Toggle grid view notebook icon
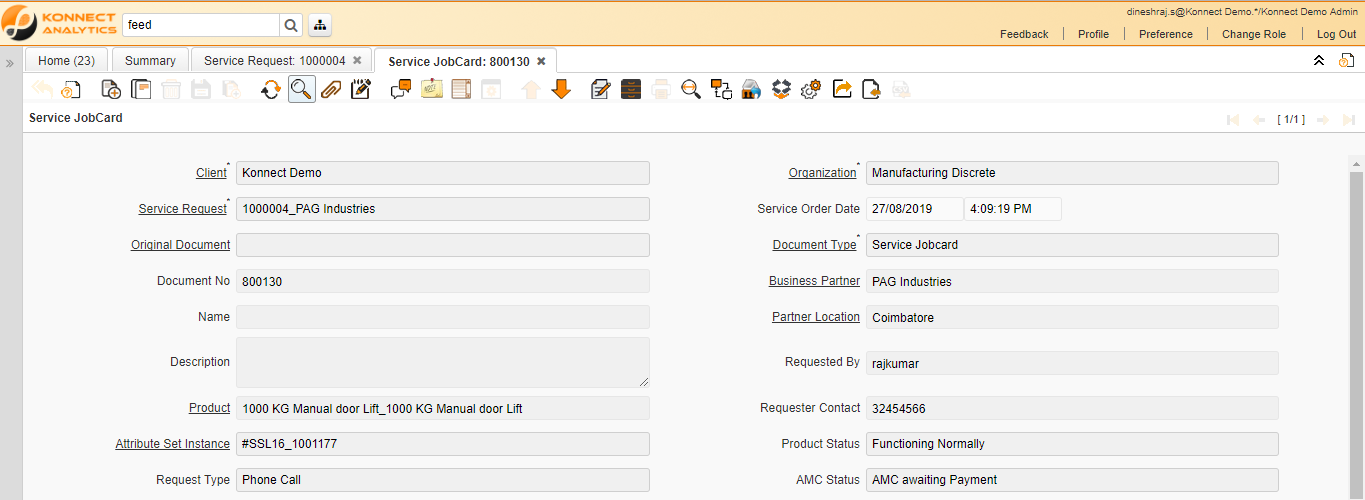Viewport: 1365px width, 500px height. (x=461, y=89)
